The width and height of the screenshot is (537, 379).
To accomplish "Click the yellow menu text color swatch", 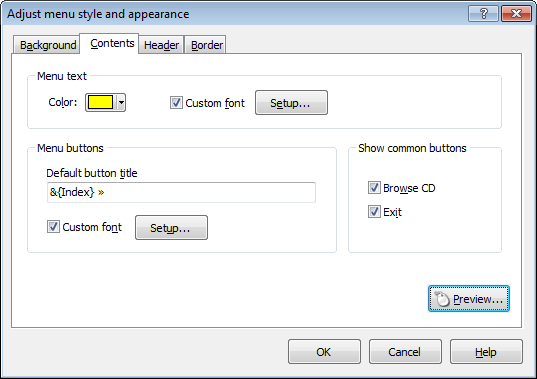I will pos(100,102).
